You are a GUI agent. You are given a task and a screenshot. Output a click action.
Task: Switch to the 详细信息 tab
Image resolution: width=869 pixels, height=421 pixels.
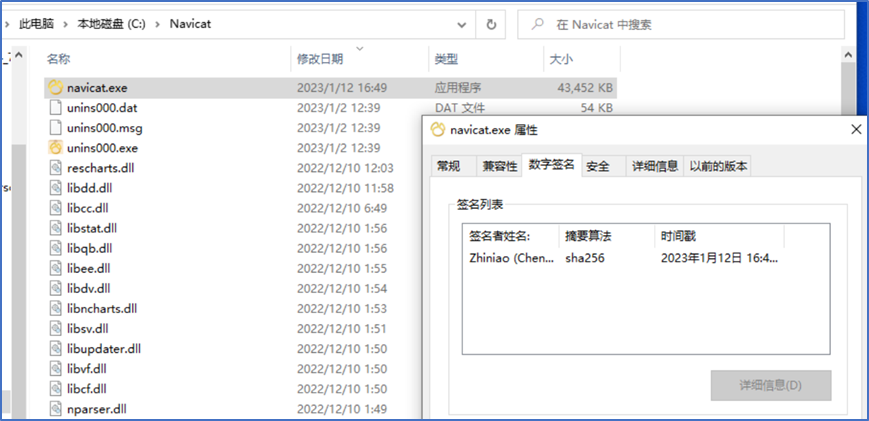click(x=655, y=166)
